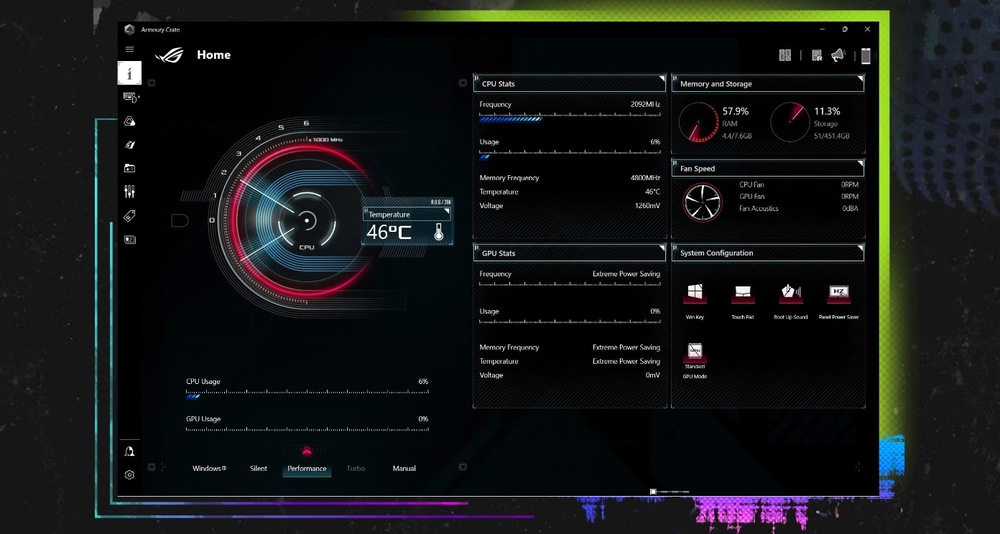The height and width of the screenshot is (534, 1000).
Task: Open the Scenario Profiles sidebar icon
Action: (130, 168)
